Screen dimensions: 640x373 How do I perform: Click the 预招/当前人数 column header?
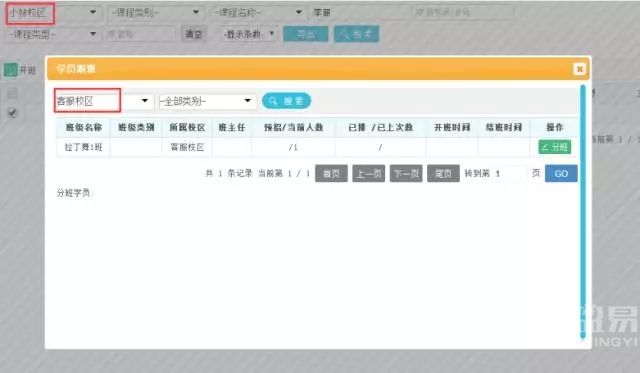pos(293,127)
